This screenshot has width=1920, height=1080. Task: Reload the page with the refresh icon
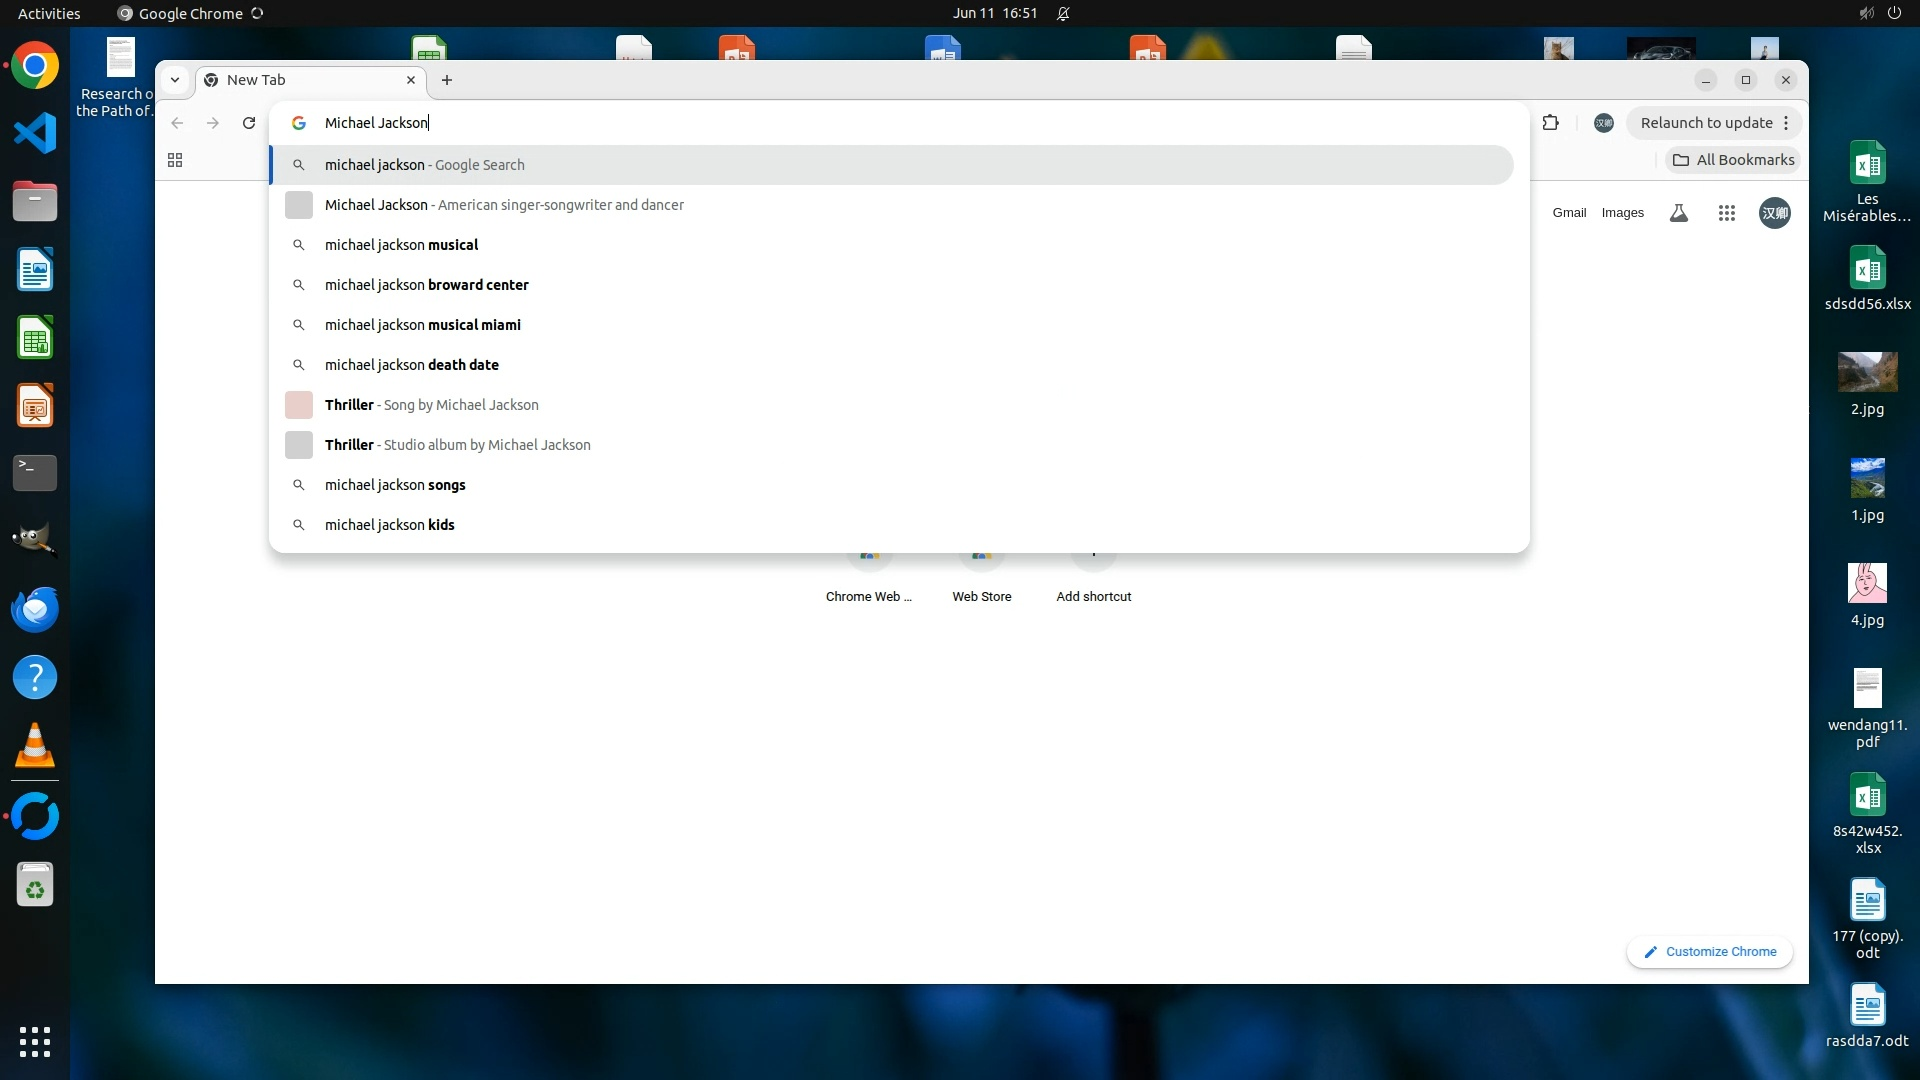tap(249, 123)
